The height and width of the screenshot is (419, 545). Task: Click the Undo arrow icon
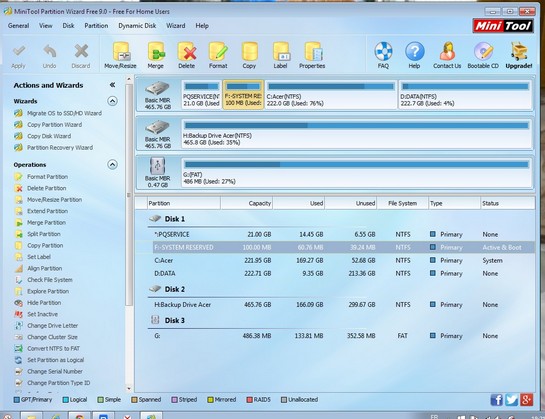tap(50, 51)
